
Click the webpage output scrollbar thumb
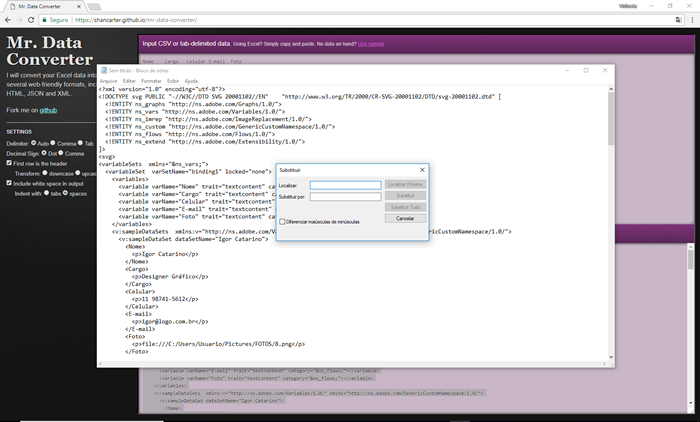tap(690, 259)
